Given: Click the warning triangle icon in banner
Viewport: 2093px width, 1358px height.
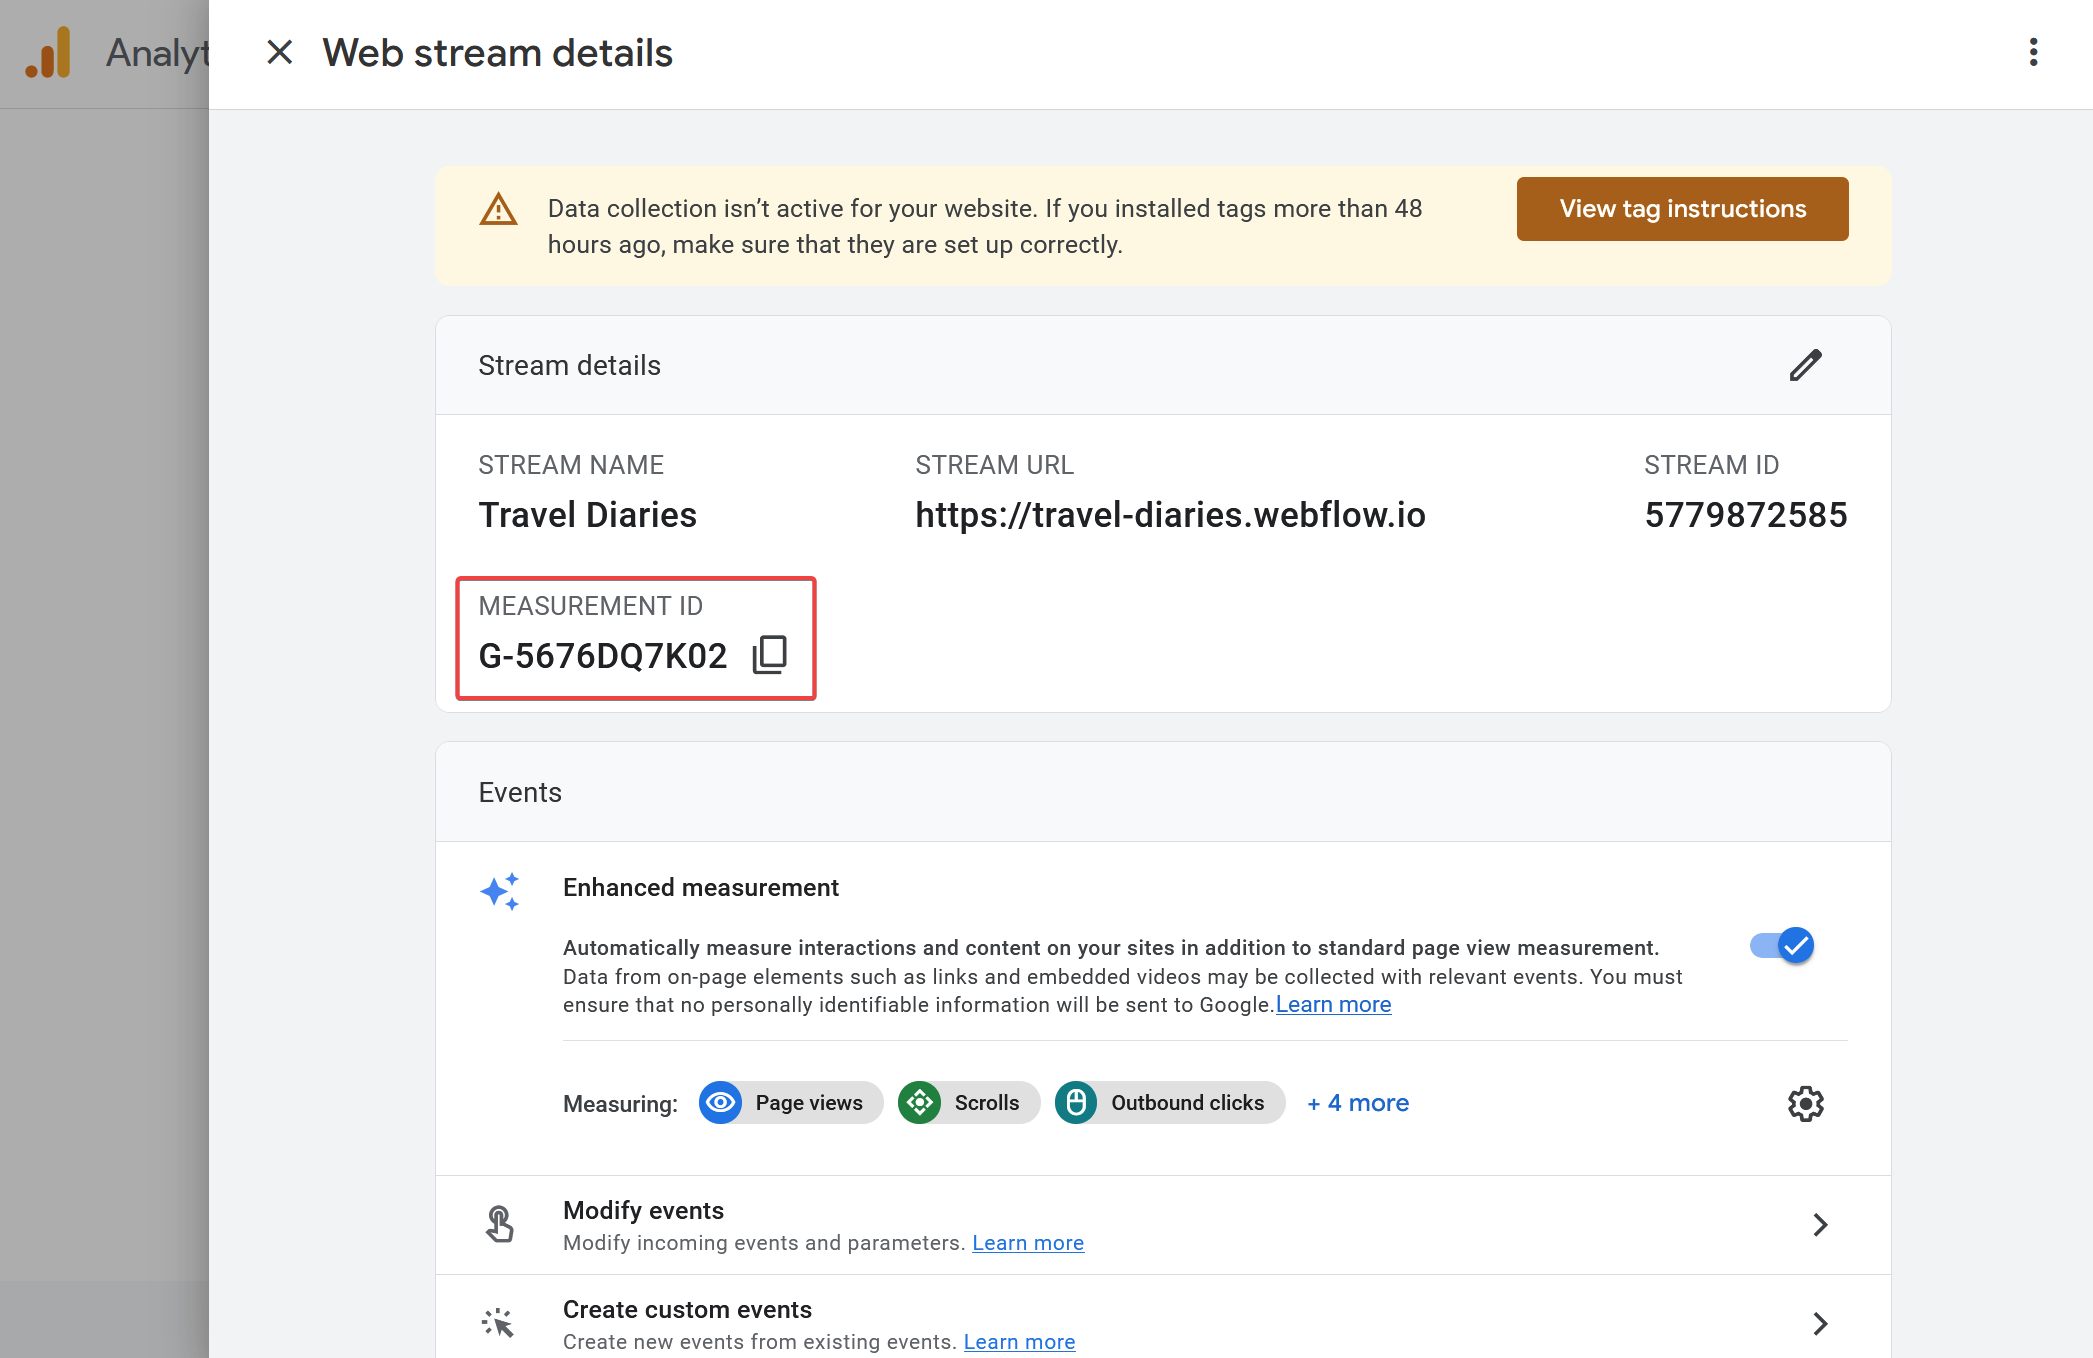Looking at the screenshot, I should [x=498, y=210].
